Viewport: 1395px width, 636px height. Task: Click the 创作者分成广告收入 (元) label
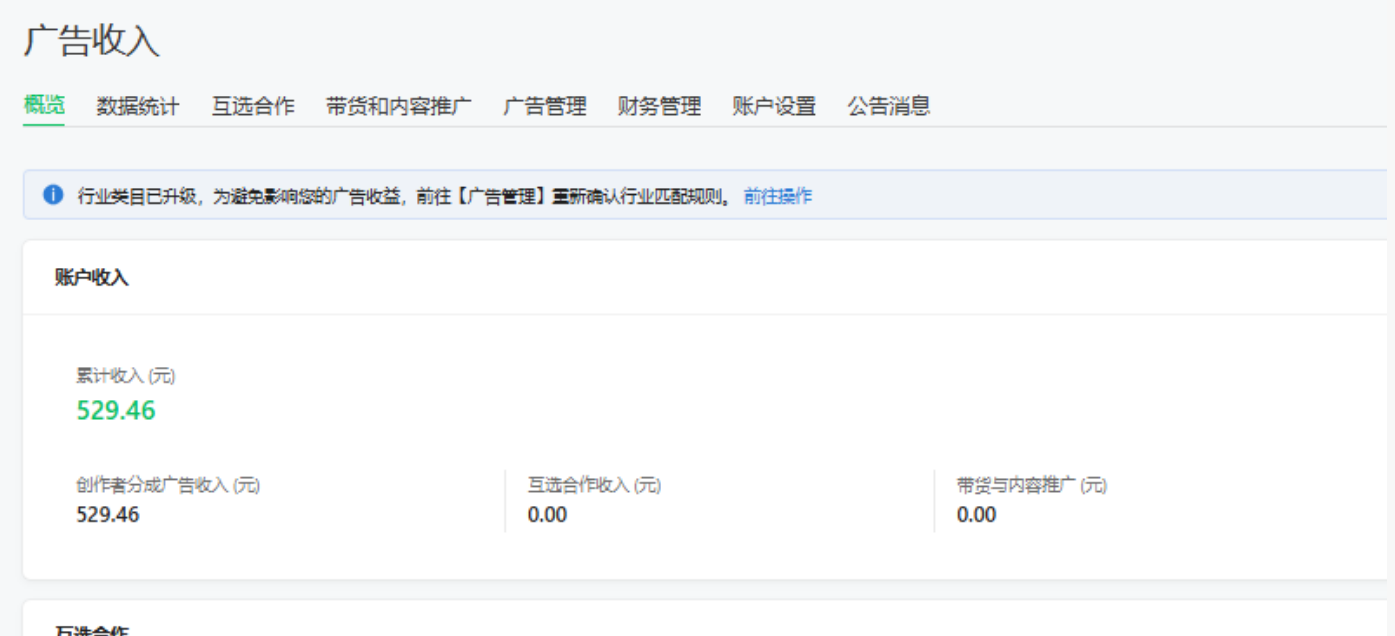click(x=168, y=486)
